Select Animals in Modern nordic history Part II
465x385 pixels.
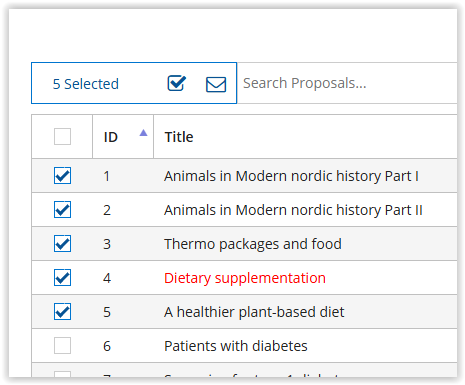pyautogui.click(x=293, y=210)
